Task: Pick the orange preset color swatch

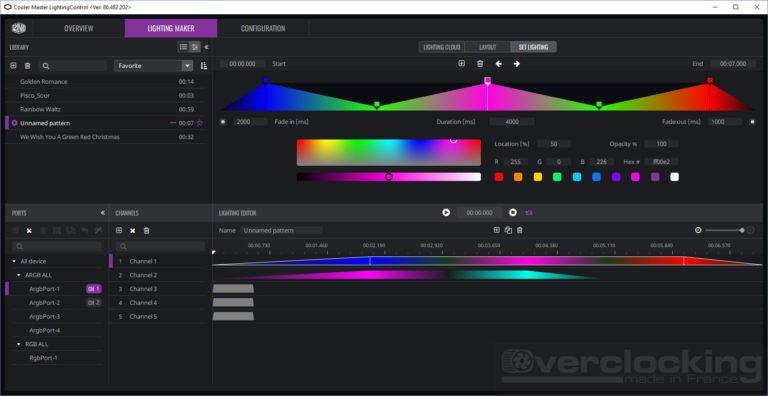Action: 518,177
